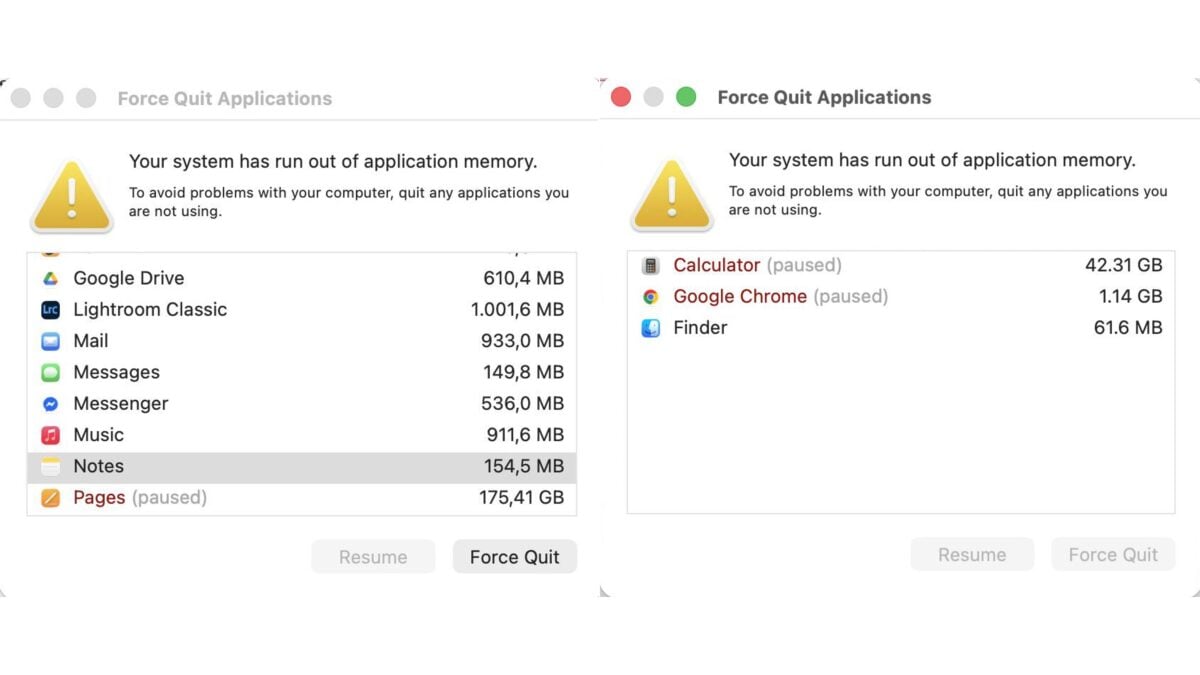Close the right Force Quit window

[621, 97]
